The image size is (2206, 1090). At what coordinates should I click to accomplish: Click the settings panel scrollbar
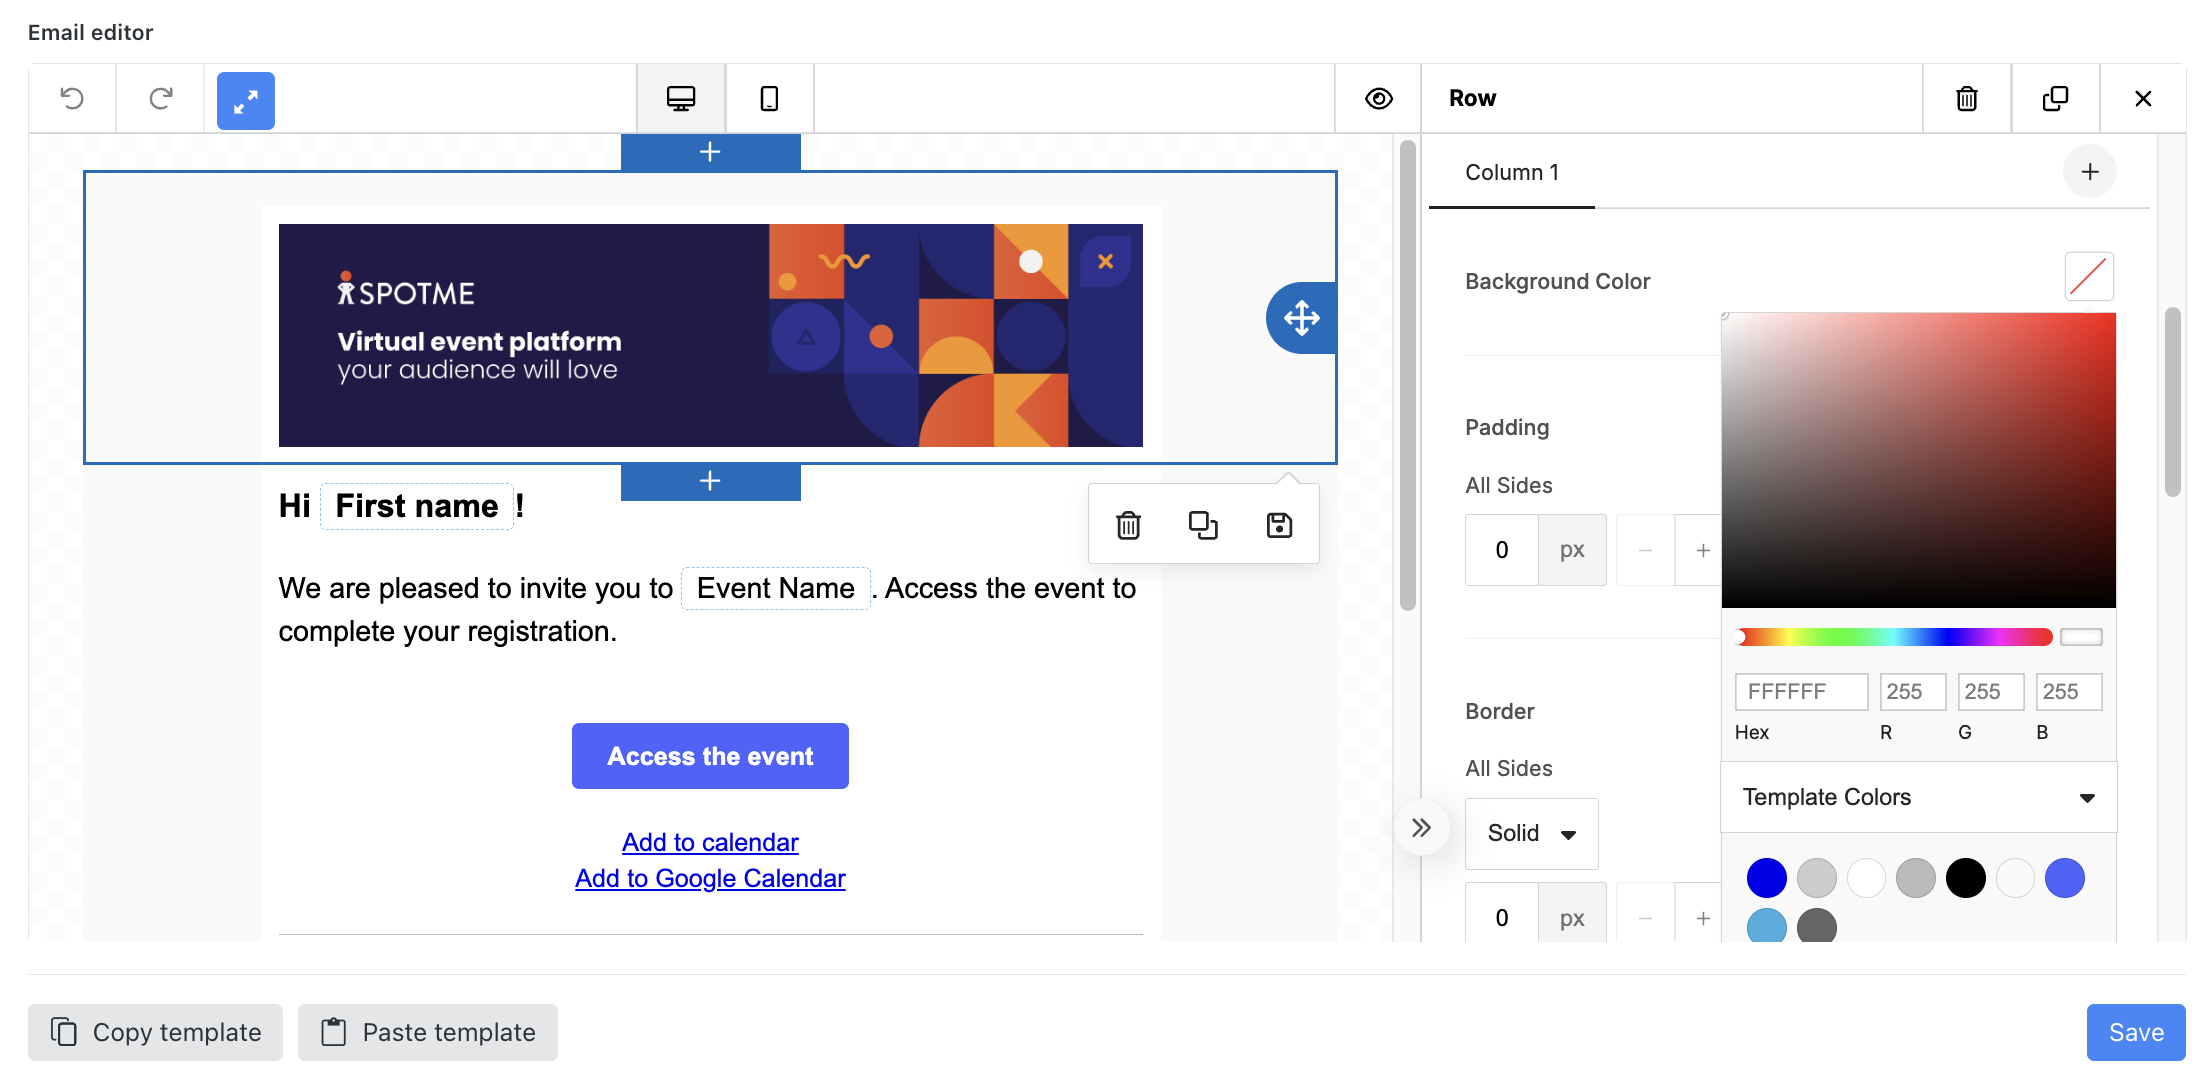point(2172,400)
